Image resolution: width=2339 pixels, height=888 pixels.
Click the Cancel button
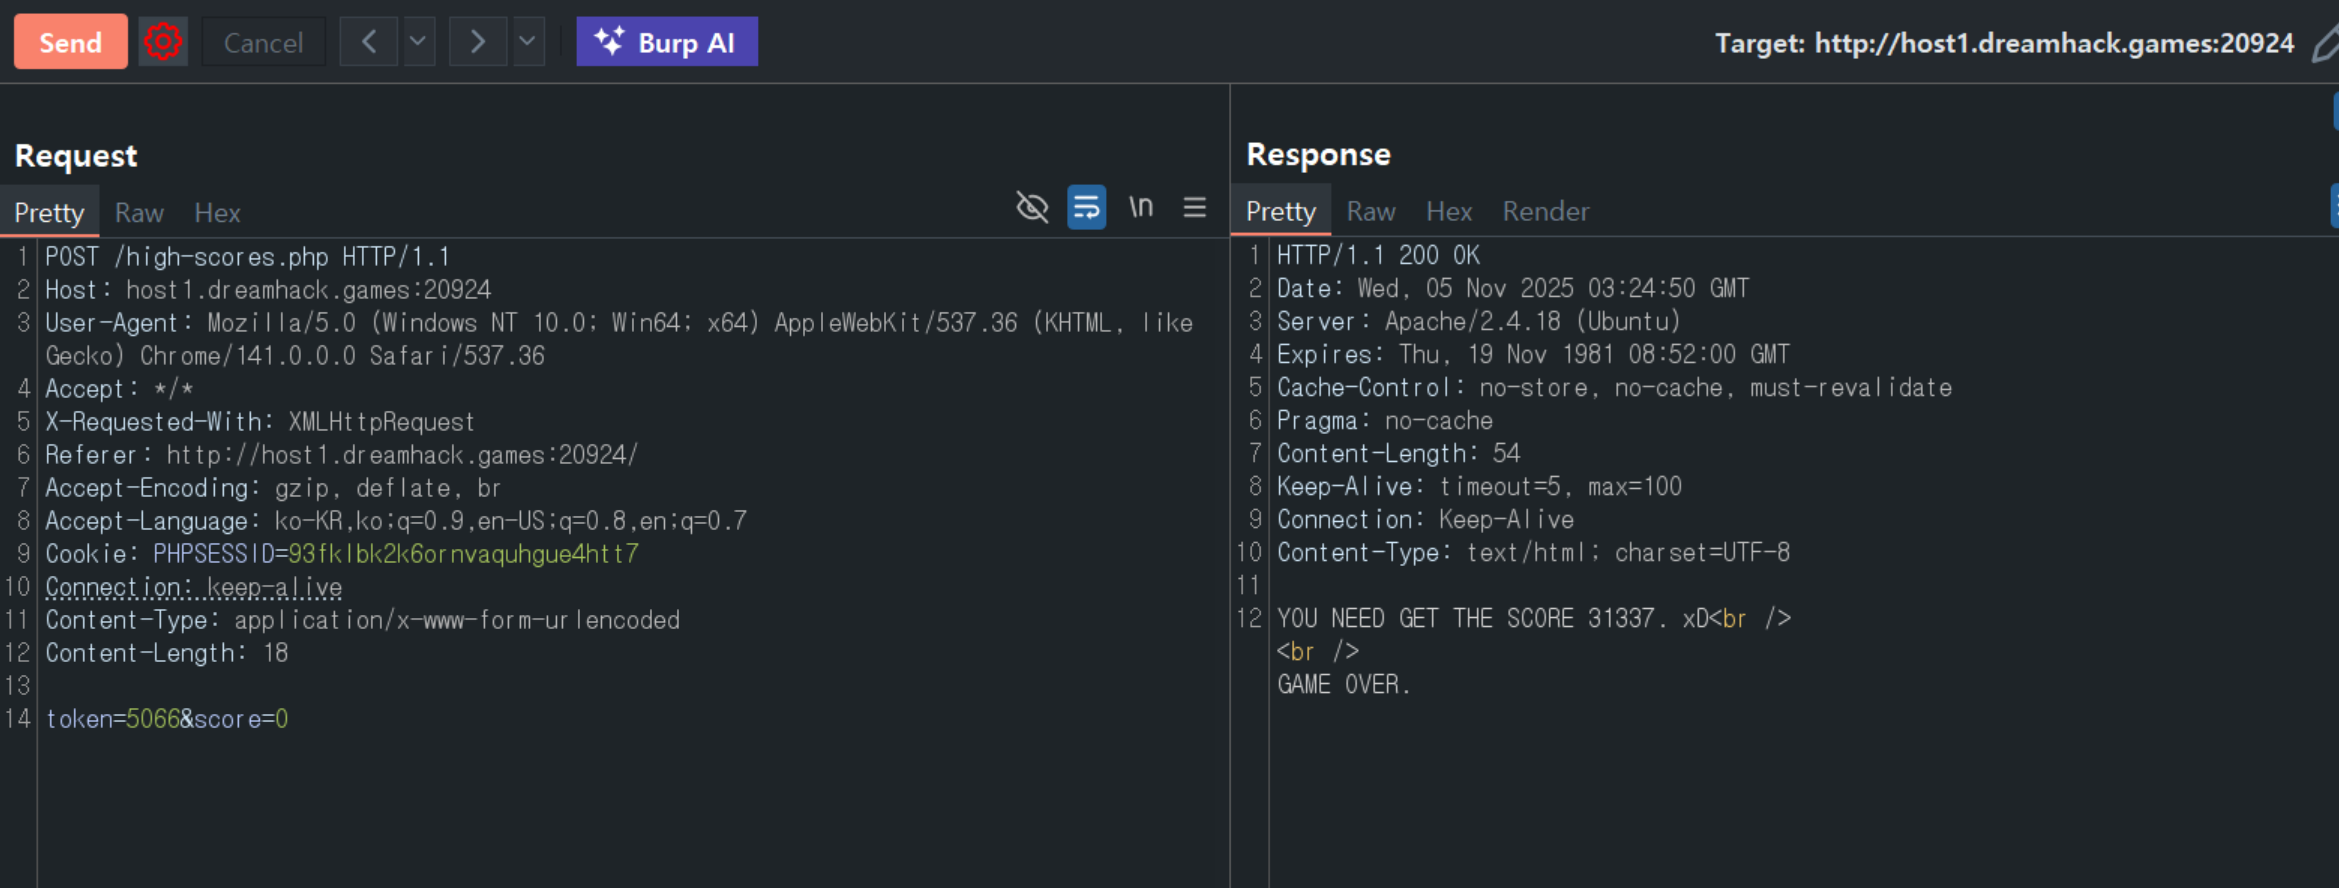[x=263, y=42]
